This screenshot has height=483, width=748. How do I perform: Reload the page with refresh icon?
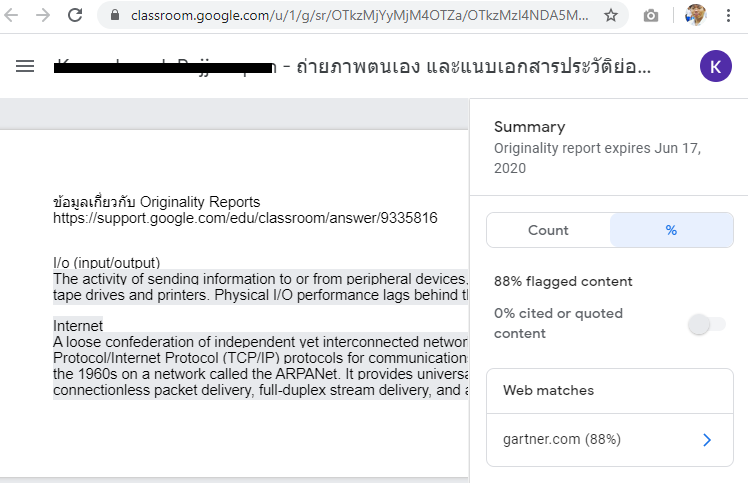pos(75,15)
